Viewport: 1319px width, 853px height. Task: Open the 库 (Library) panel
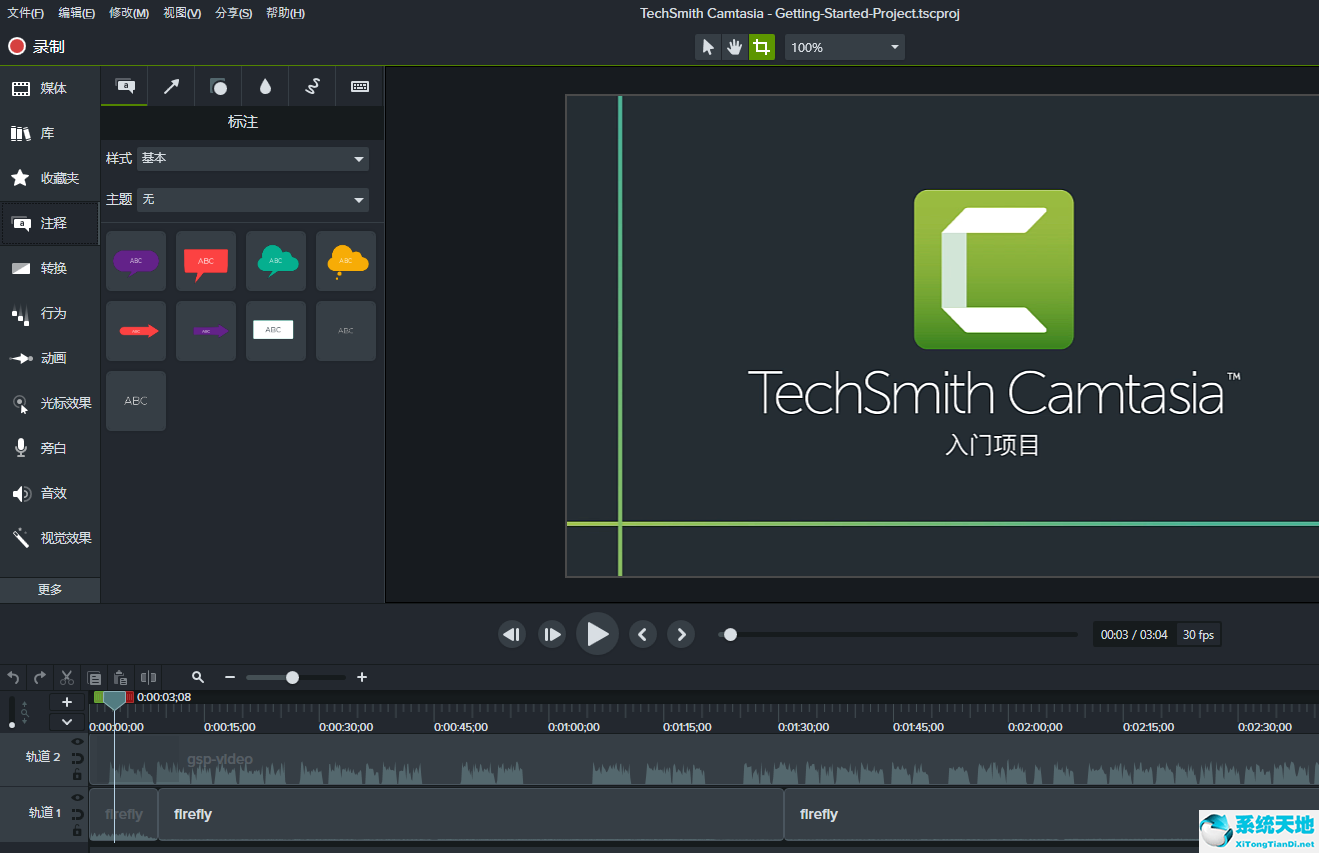pyautogui.click(x=50, y=134)
